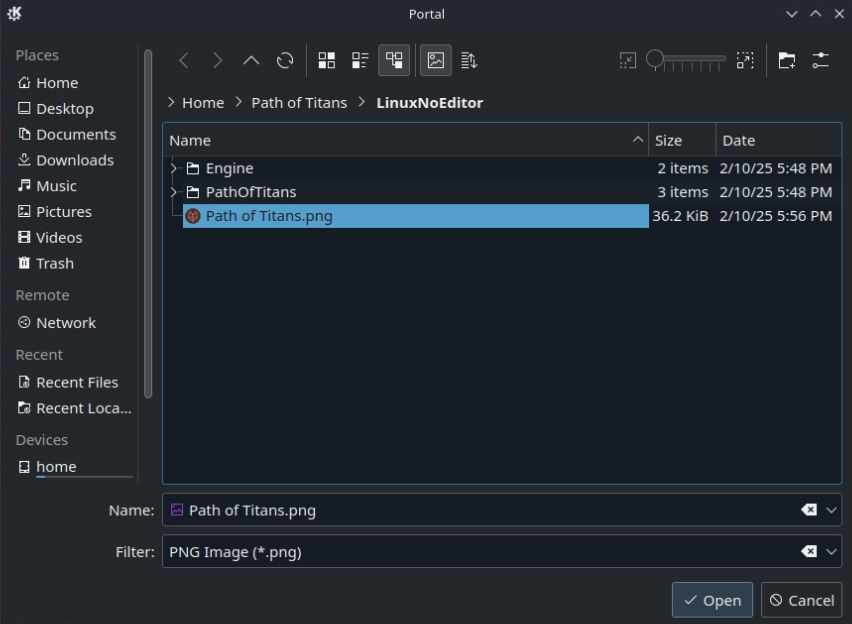Sort by the Date column header
The image size is (852, 624).
point(778,140)
